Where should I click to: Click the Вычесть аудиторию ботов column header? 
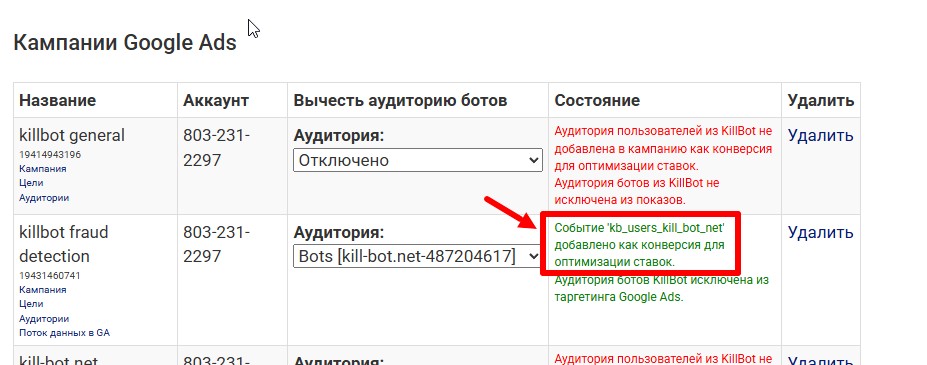400,100
